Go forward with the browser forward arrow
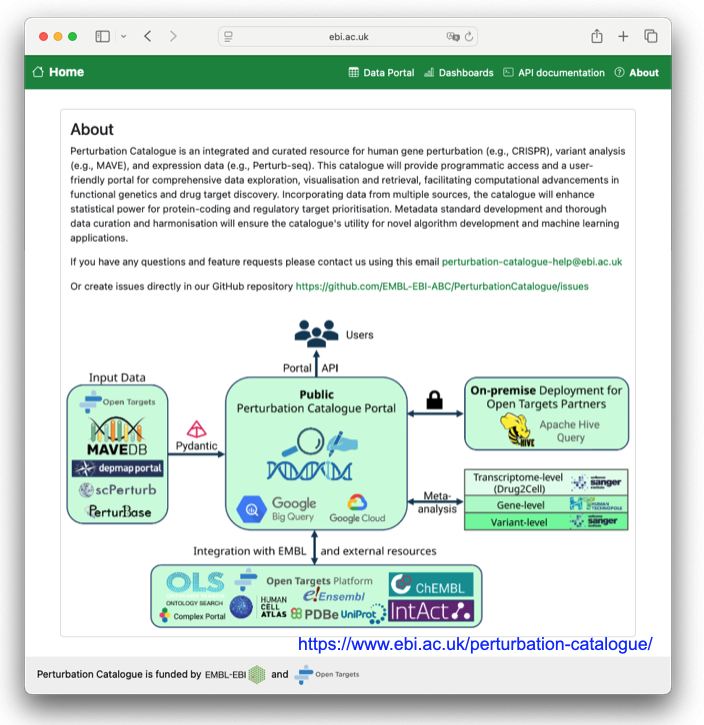Viewport: 704px width, 725px height. [173, 37]
